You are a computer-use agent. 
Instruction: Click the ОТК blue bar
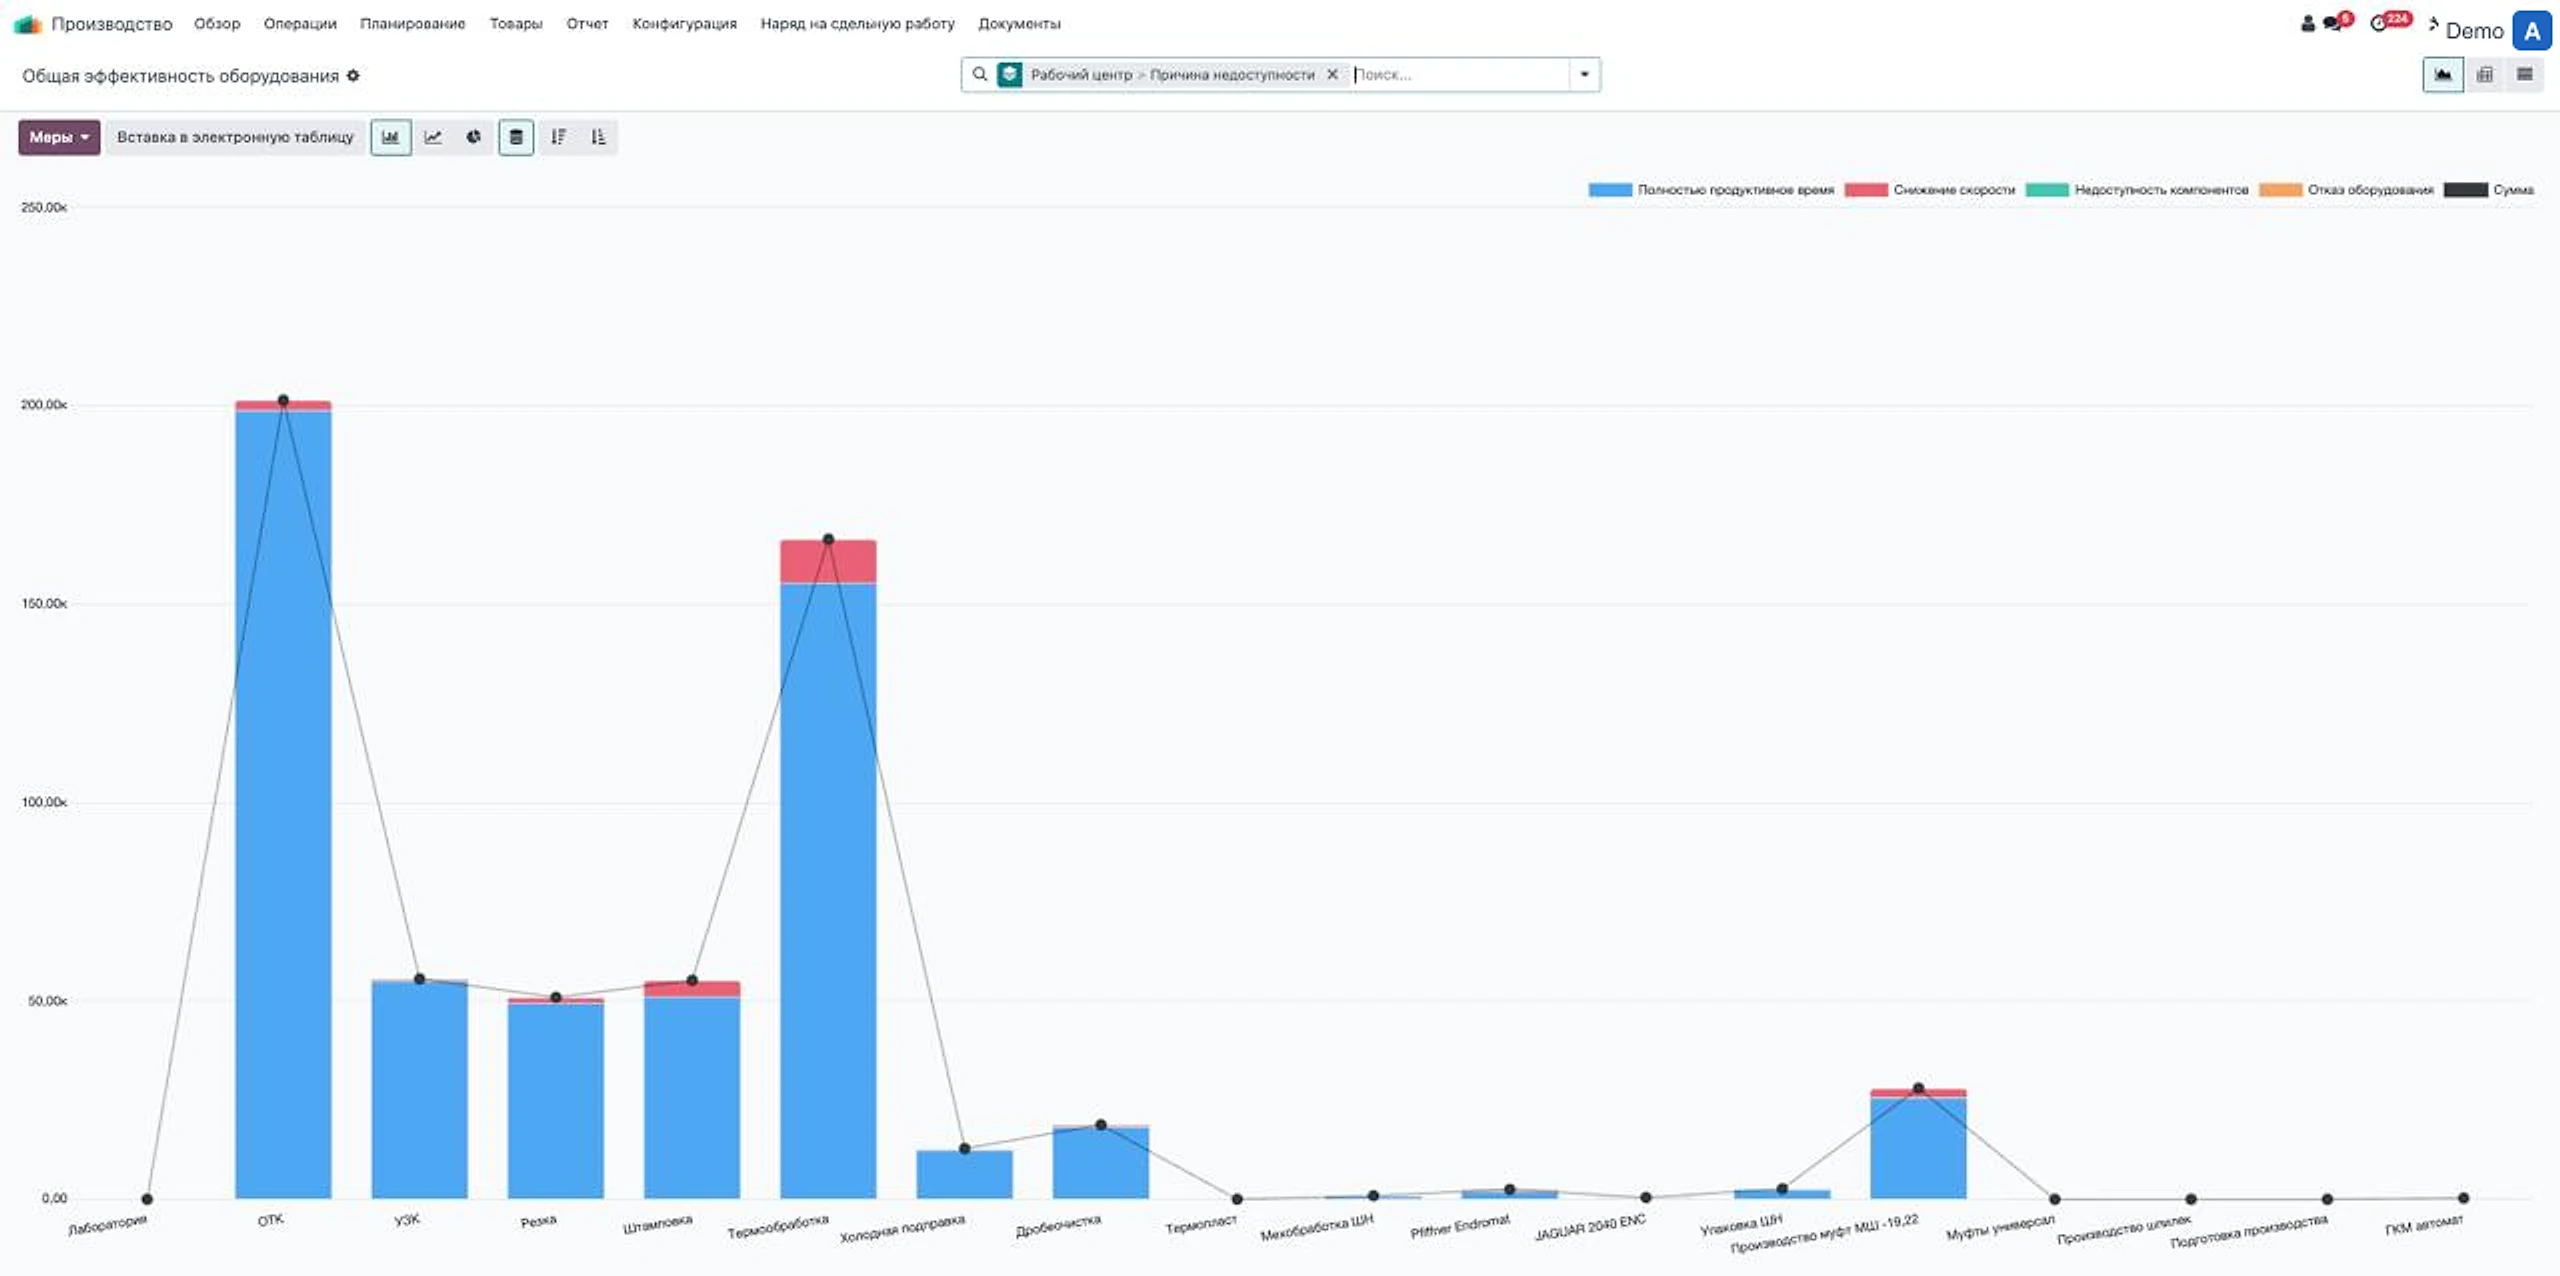click(x=283, y=804)
